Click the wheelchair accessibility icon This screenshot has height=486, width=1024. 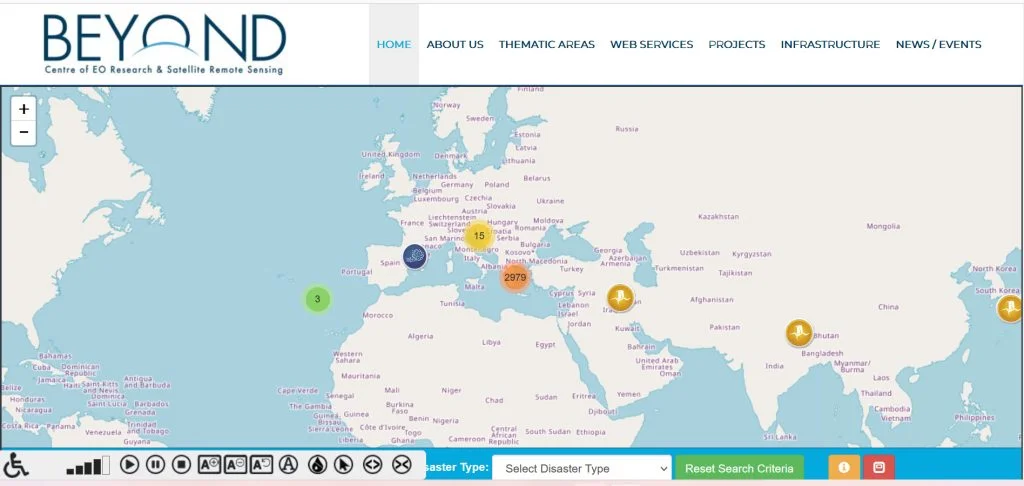pyautogui.click(x=17, y=465)
